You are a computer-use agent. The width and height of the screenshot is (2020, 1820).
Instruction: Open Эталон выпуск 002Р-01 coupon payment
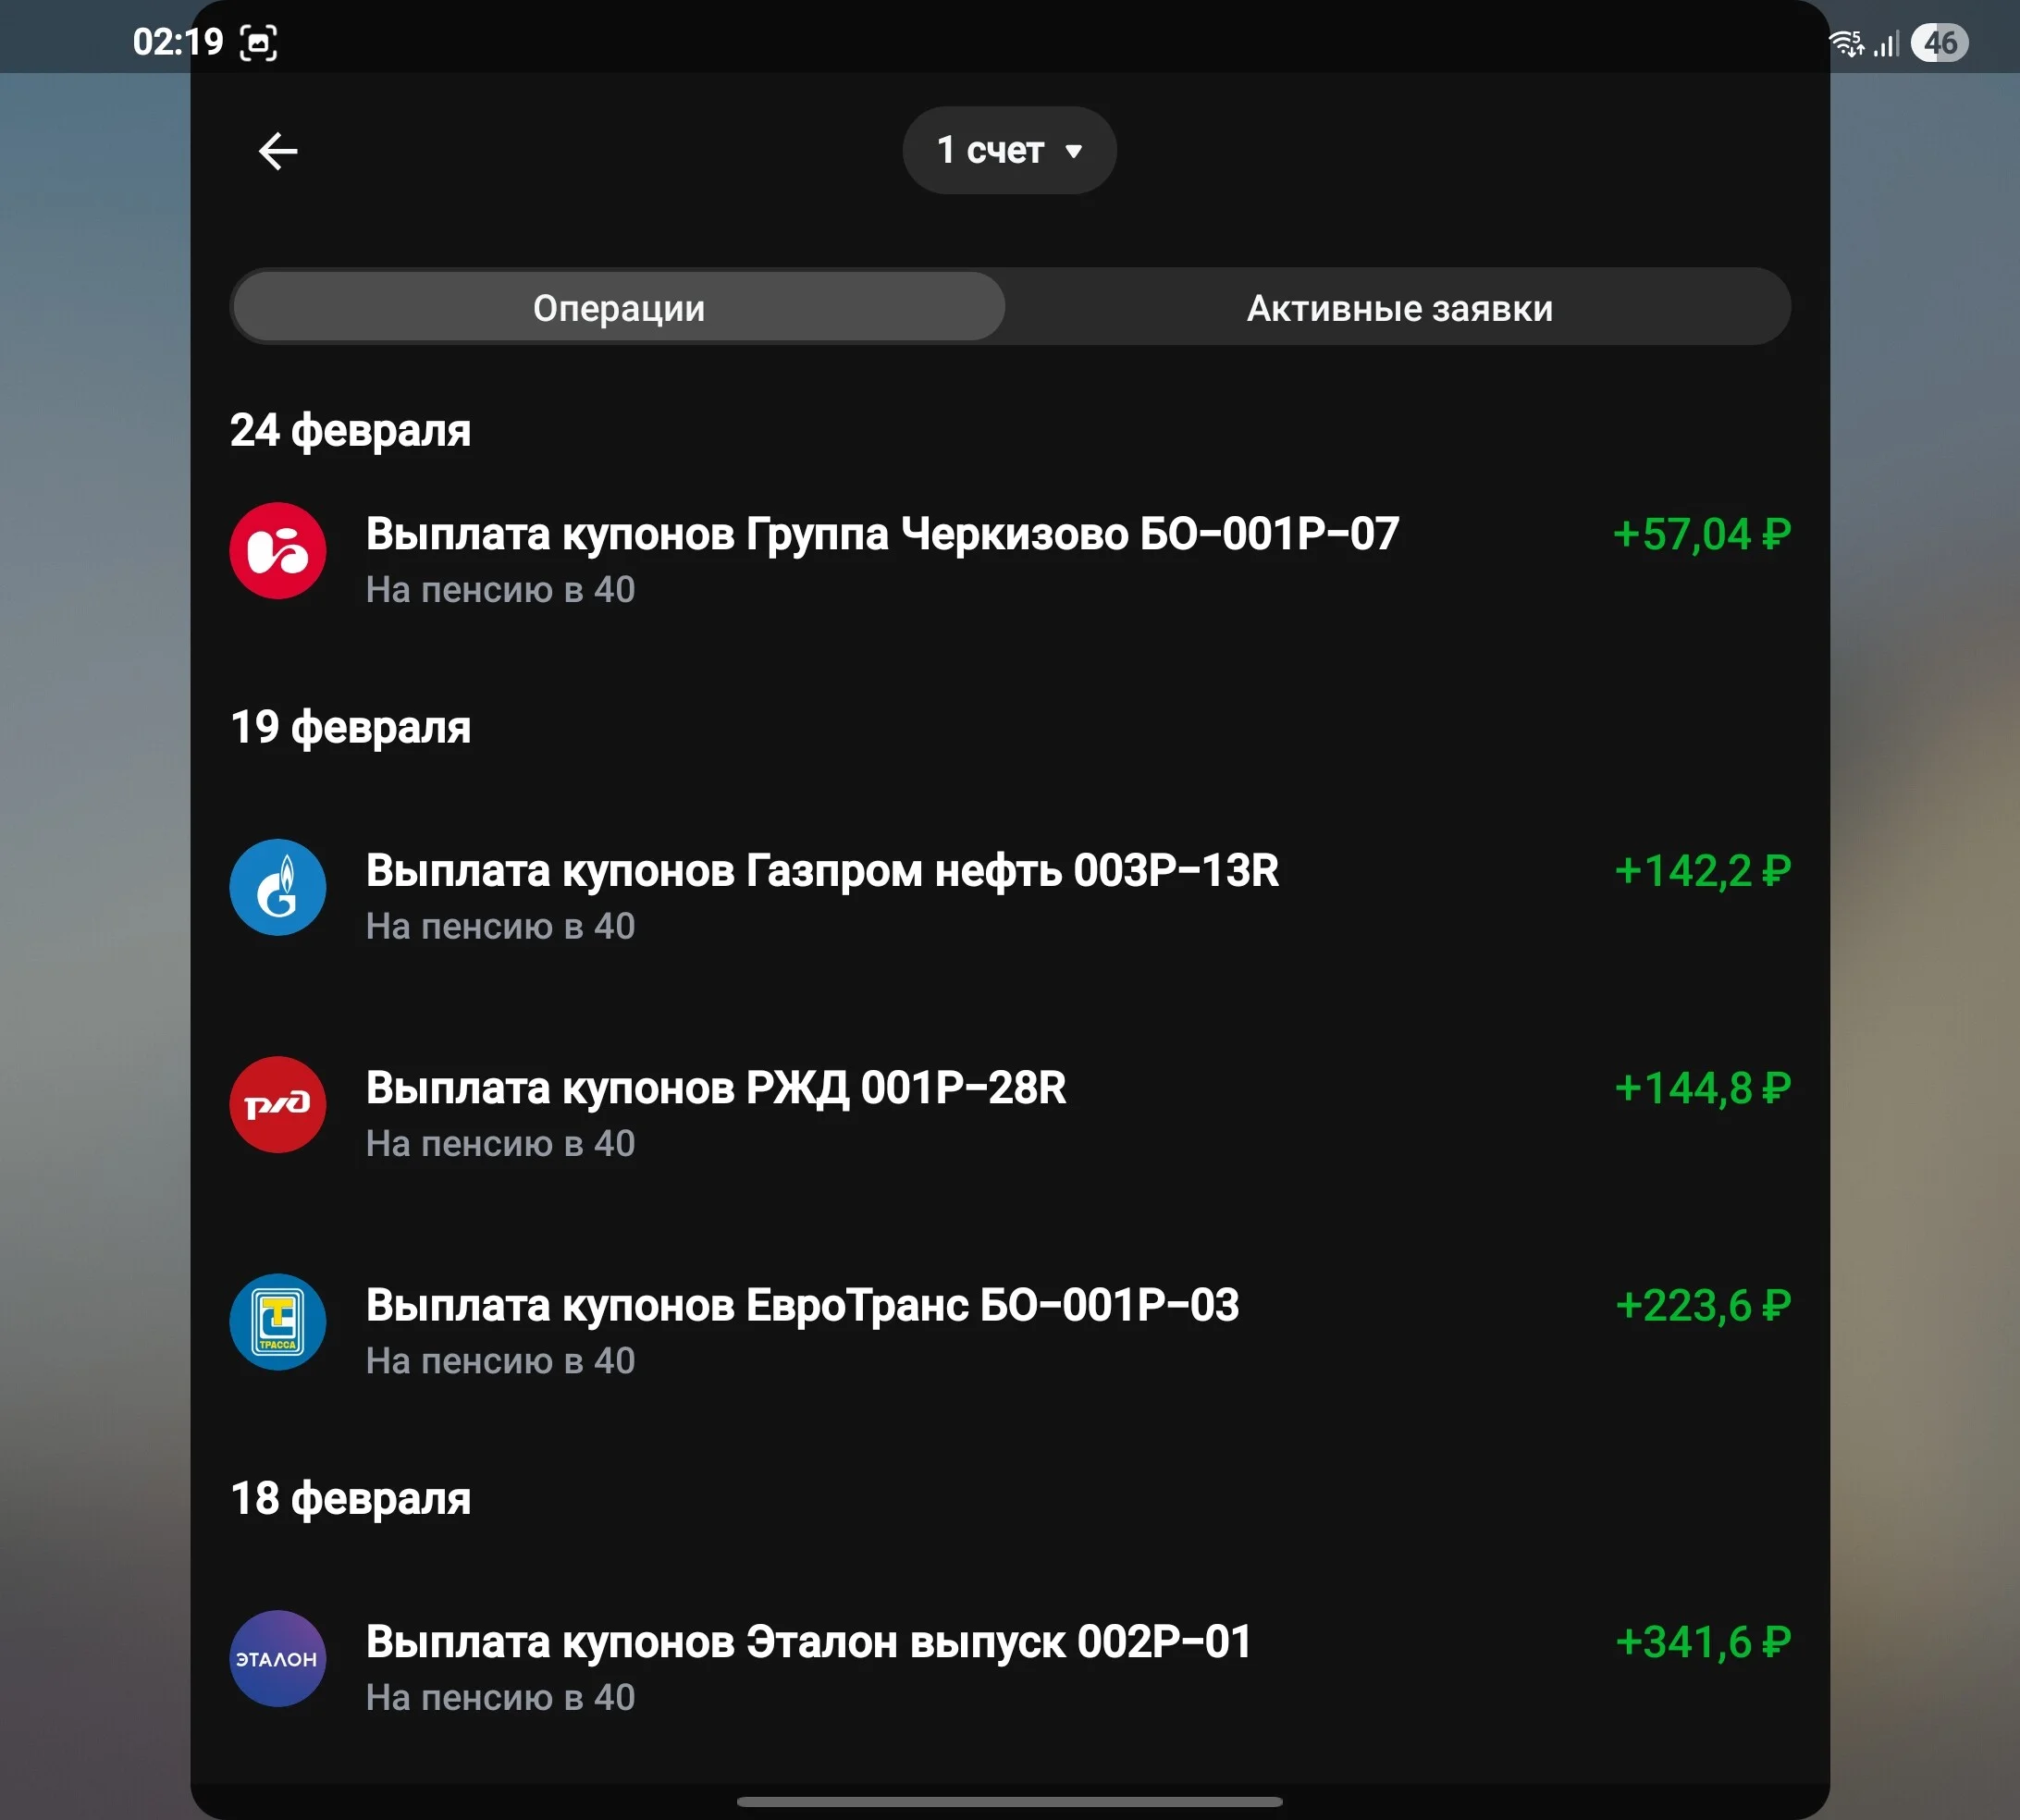(x=1010, y=1668)
